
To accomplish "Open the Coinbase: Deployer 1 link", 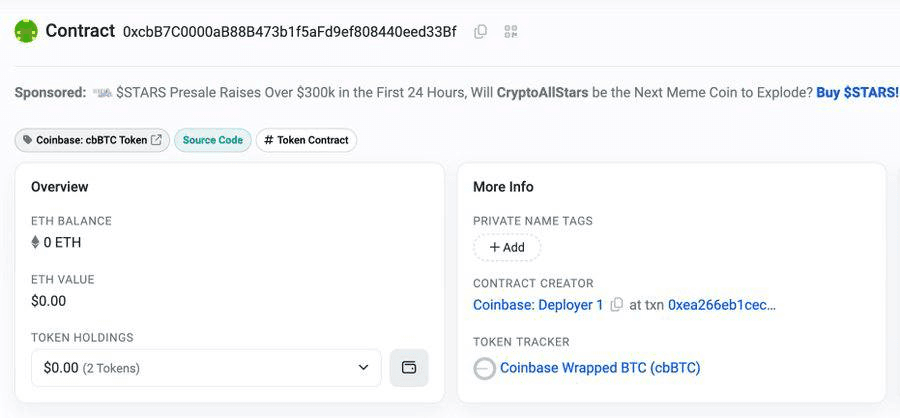I will (x=538, y=305).
